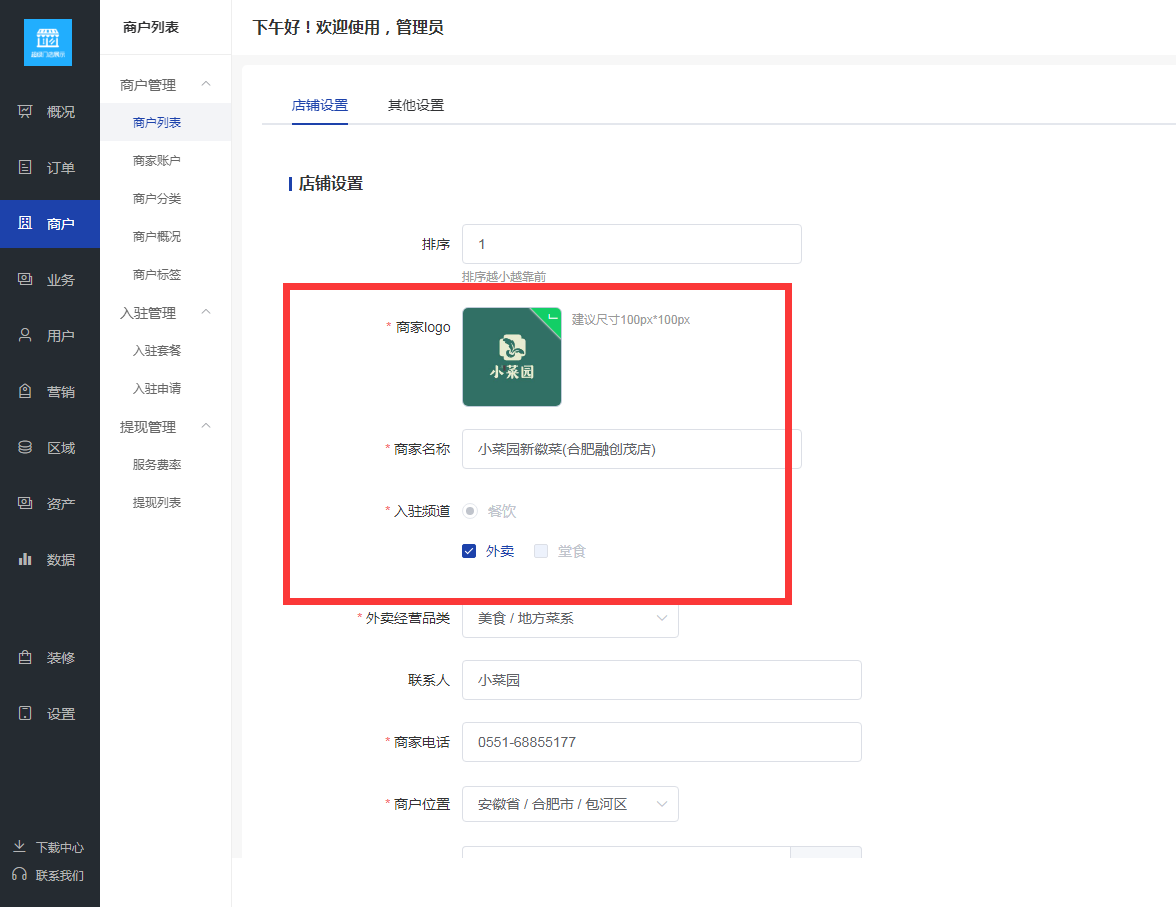Screen dimensions: 1176x907
Task: Select 商户 merchant icon in sidebar
Action: click(25, 223)
